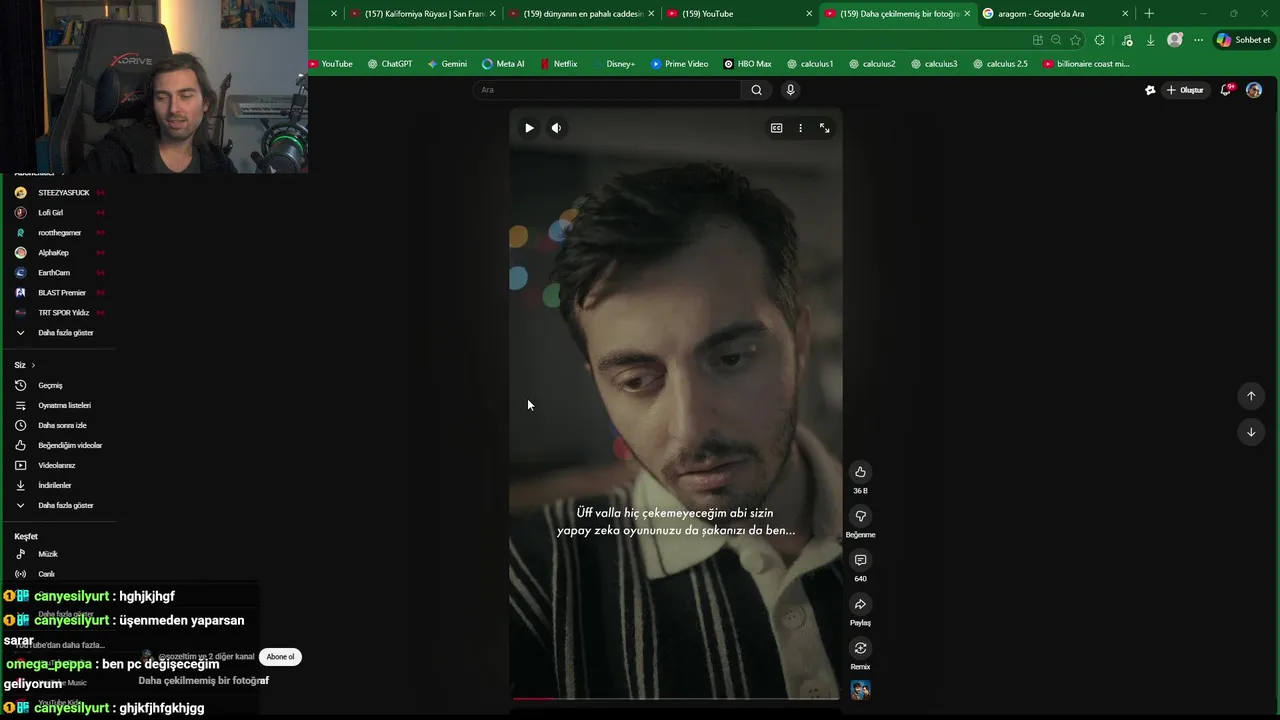Open Videolarınız
The image size is (1280, 720).
[x=58, y=465]
